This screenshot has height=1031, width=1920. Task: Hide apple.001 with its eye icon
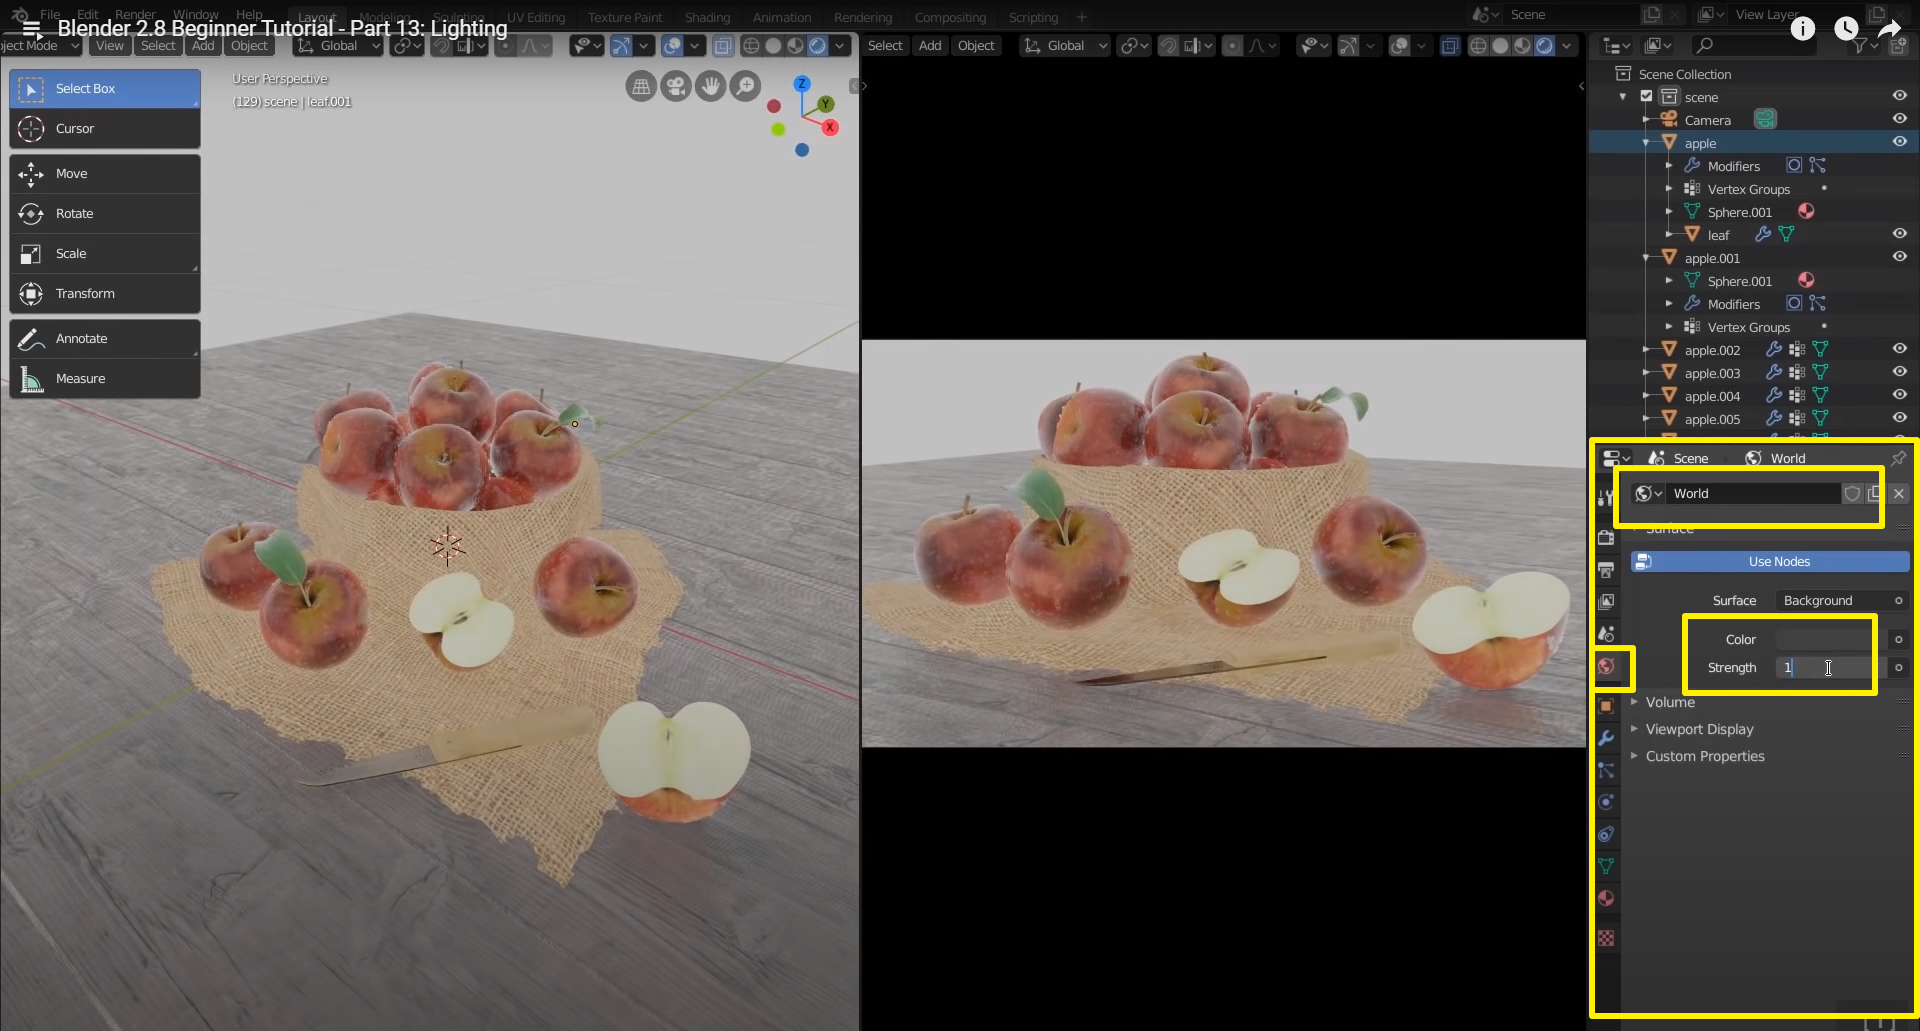(1899, 257)
